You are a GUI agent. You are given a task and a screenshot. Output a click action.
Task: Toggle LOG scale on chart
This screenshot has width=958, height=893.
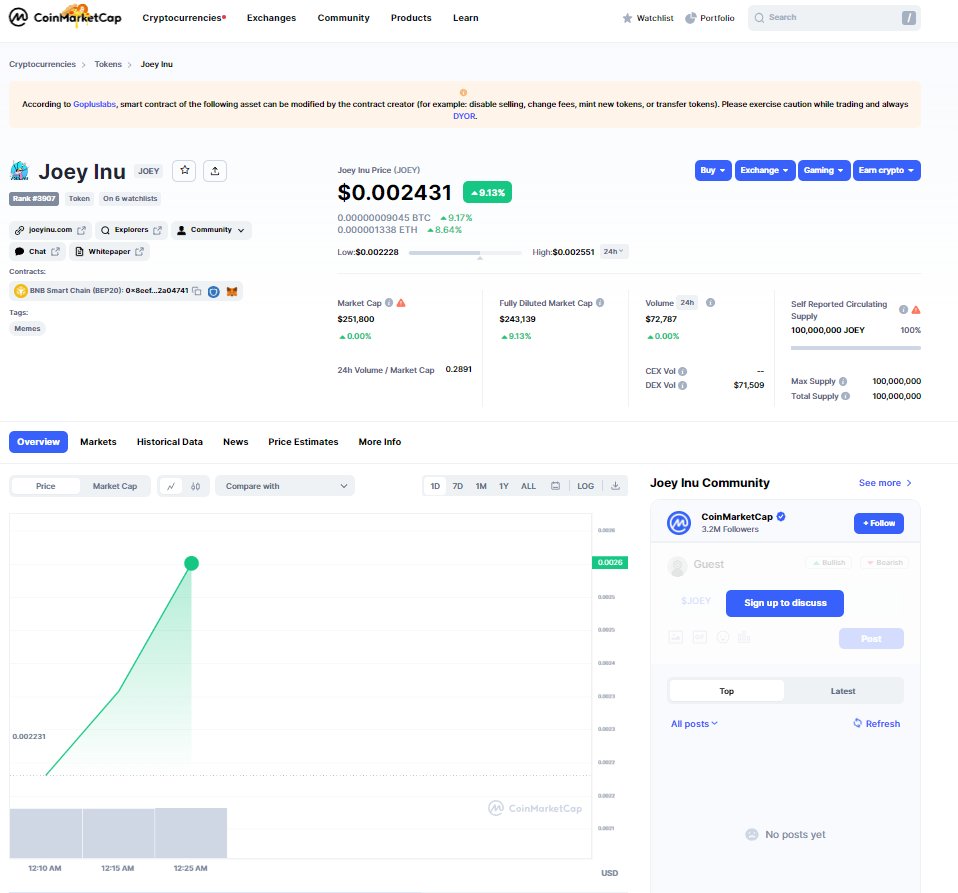pos(585,486)
